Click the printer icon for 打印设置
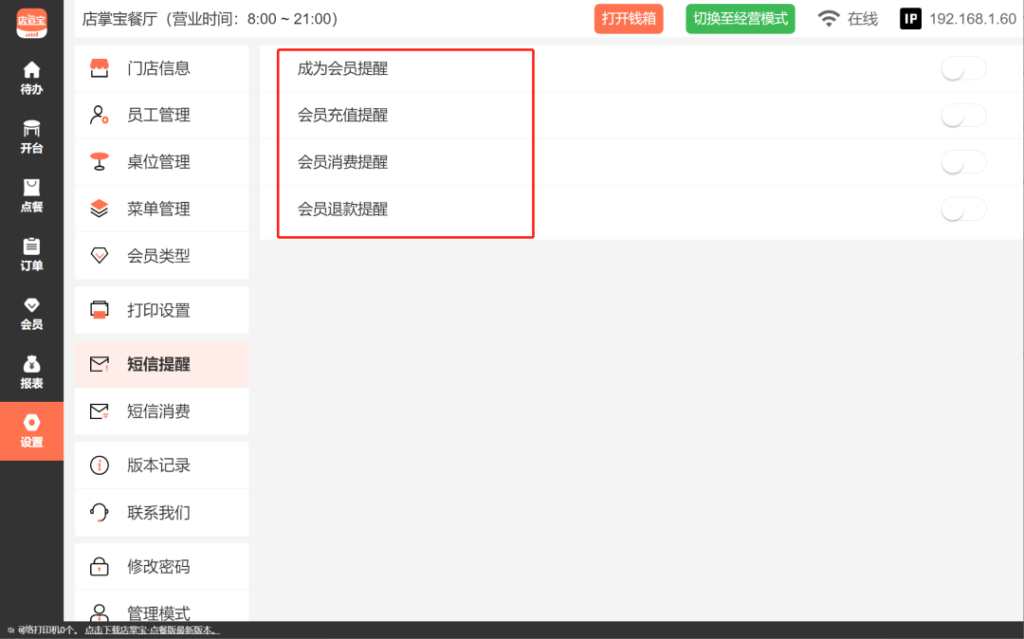The width and height of the screenshot is (1024, 639). click(x=99, y=310)
